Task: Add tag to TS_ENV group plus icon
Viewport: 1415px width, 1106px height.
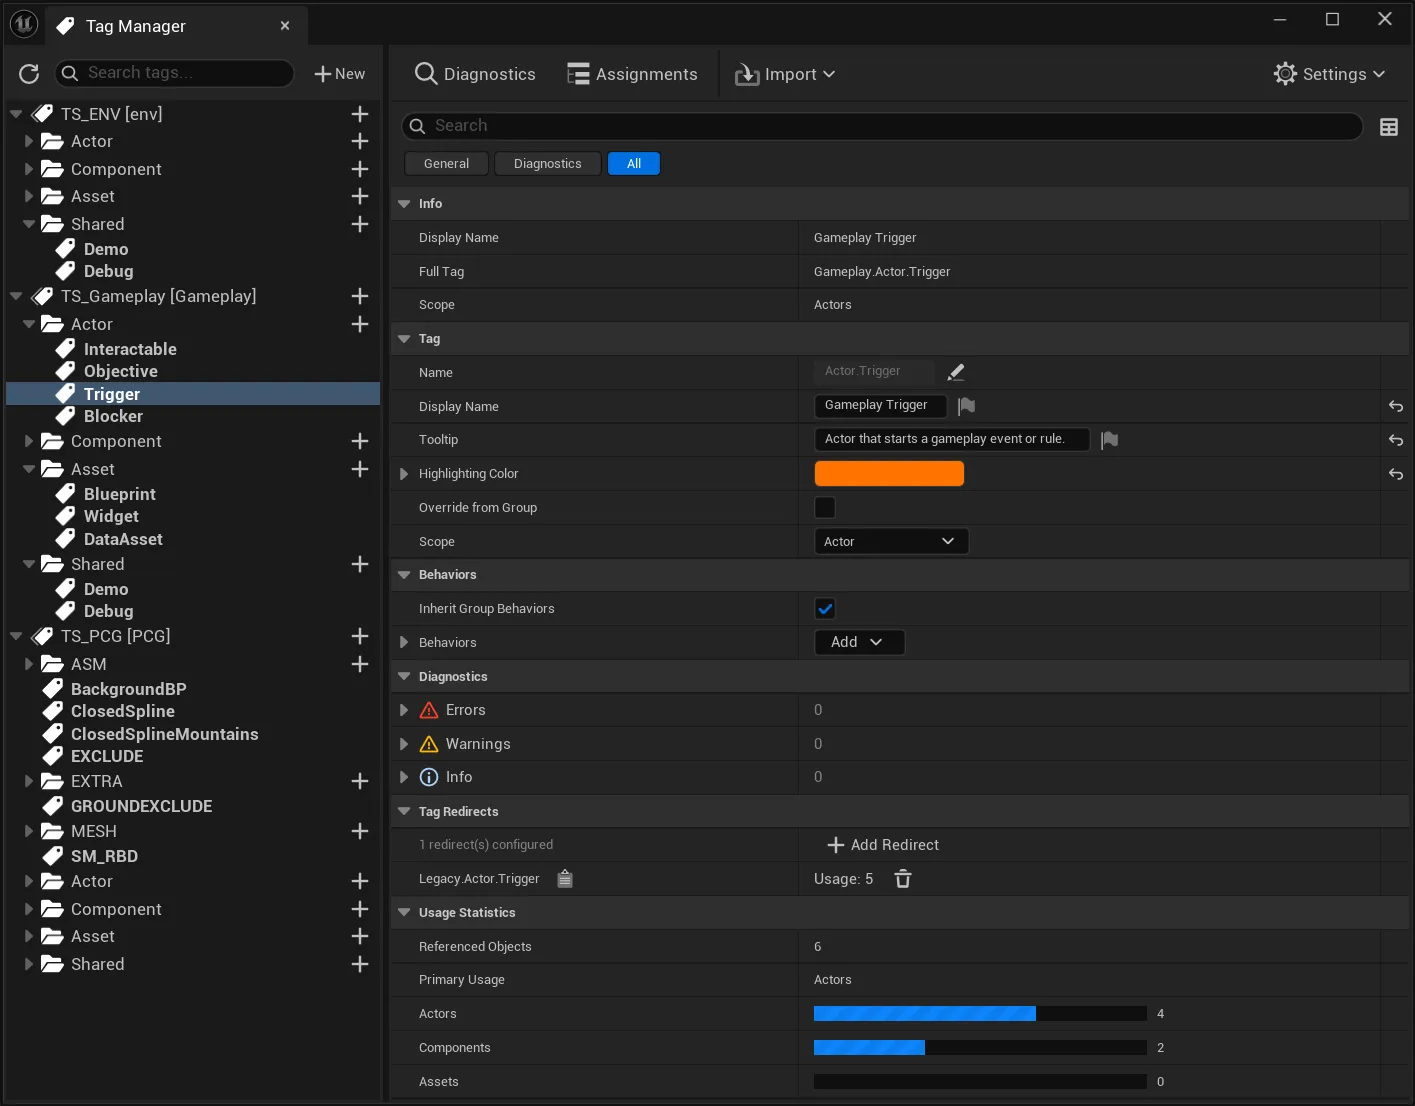Action: [x=360, y=114]
